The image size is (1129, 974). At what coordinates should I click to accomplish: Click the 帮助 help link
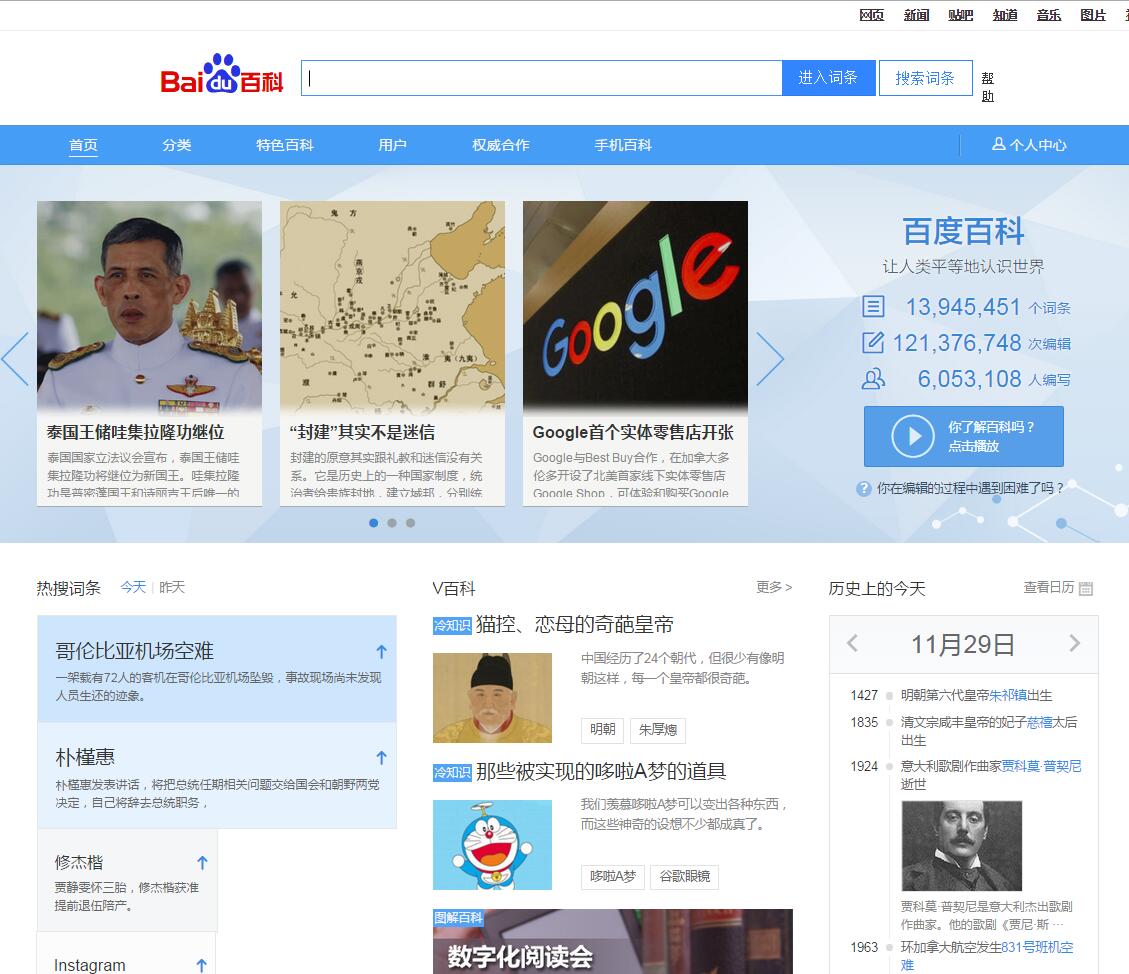988,87
